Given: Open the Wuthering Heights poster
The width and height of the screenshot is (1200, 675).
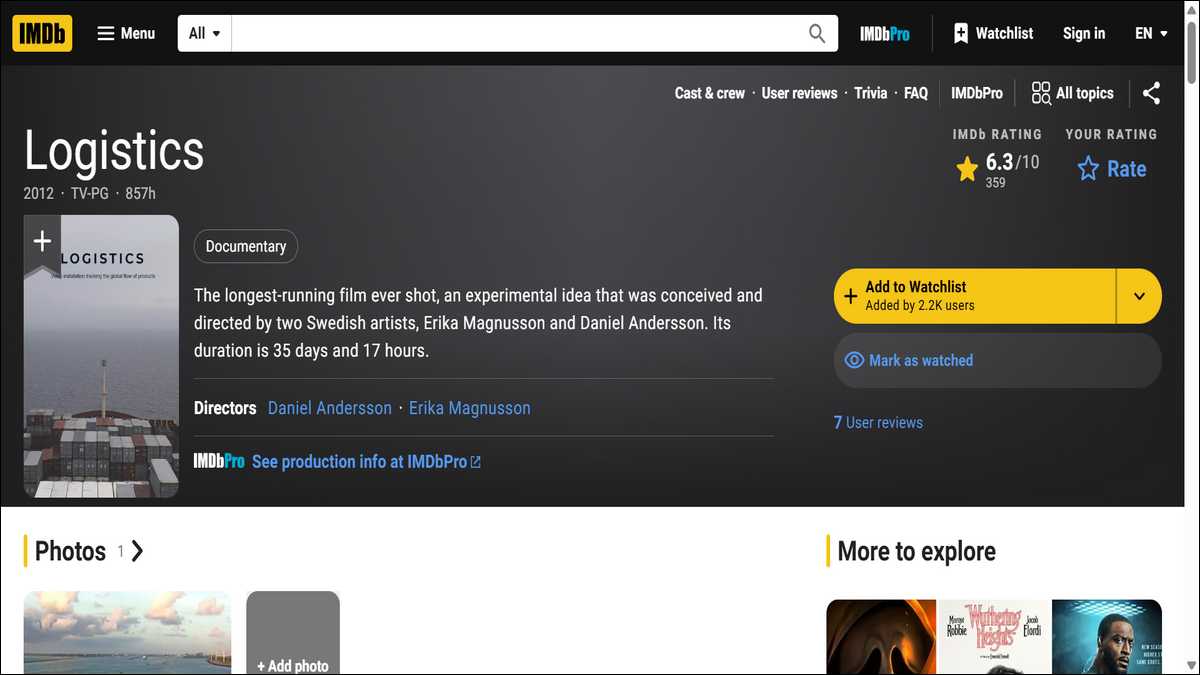Looking at the screenshot, I should pyautogui.click(x=994, y=637).
